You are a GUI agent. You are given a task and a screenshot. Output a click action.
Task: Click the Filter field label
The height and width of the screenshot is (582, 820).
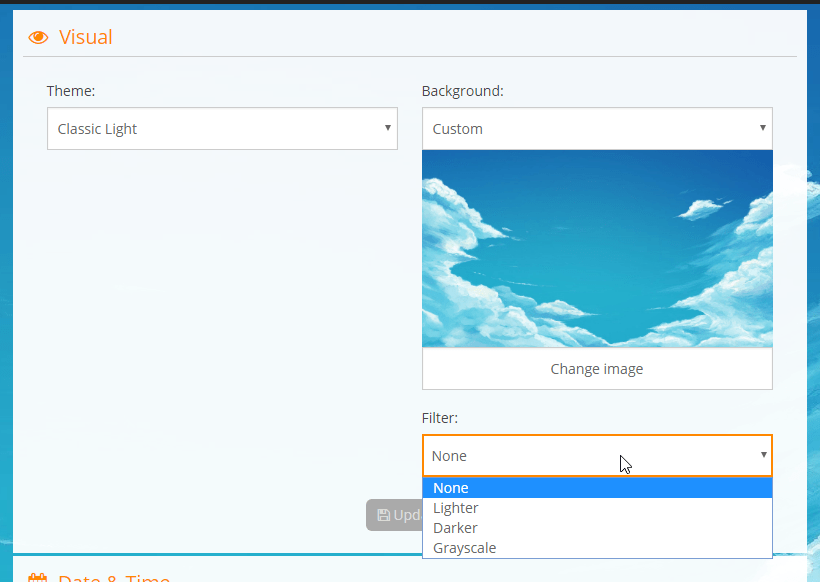coord(440,418)
